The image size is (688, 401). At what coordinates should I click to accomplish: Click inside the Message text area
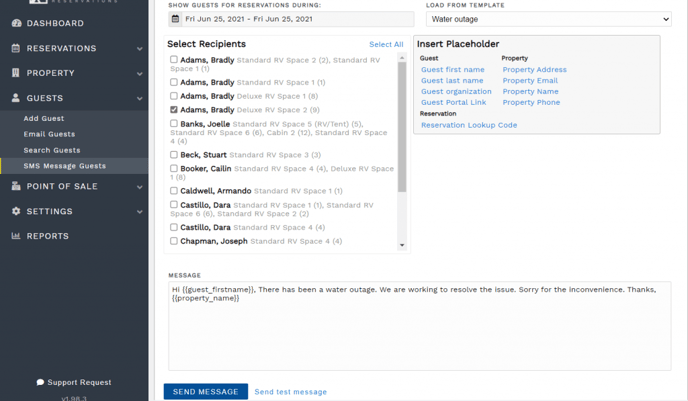pos(419,326)
